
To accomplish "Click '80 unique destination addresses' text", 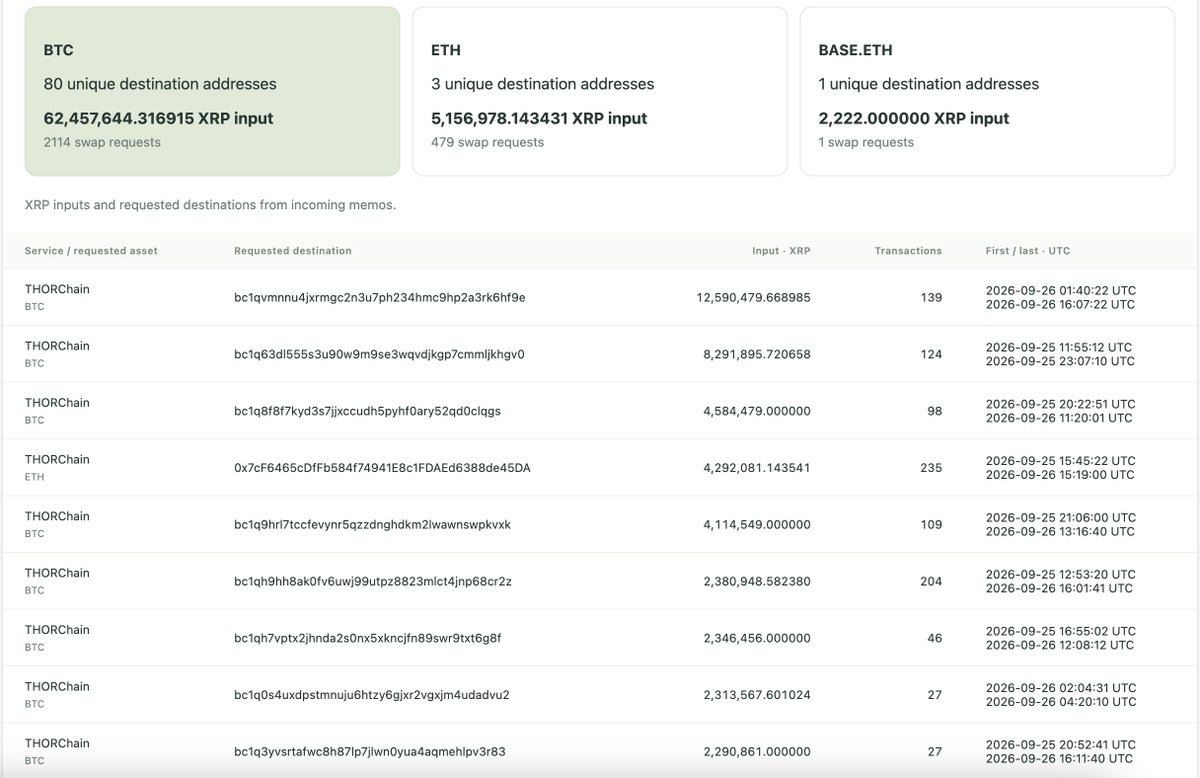I will pyautogui.click(x=160, y=84).
